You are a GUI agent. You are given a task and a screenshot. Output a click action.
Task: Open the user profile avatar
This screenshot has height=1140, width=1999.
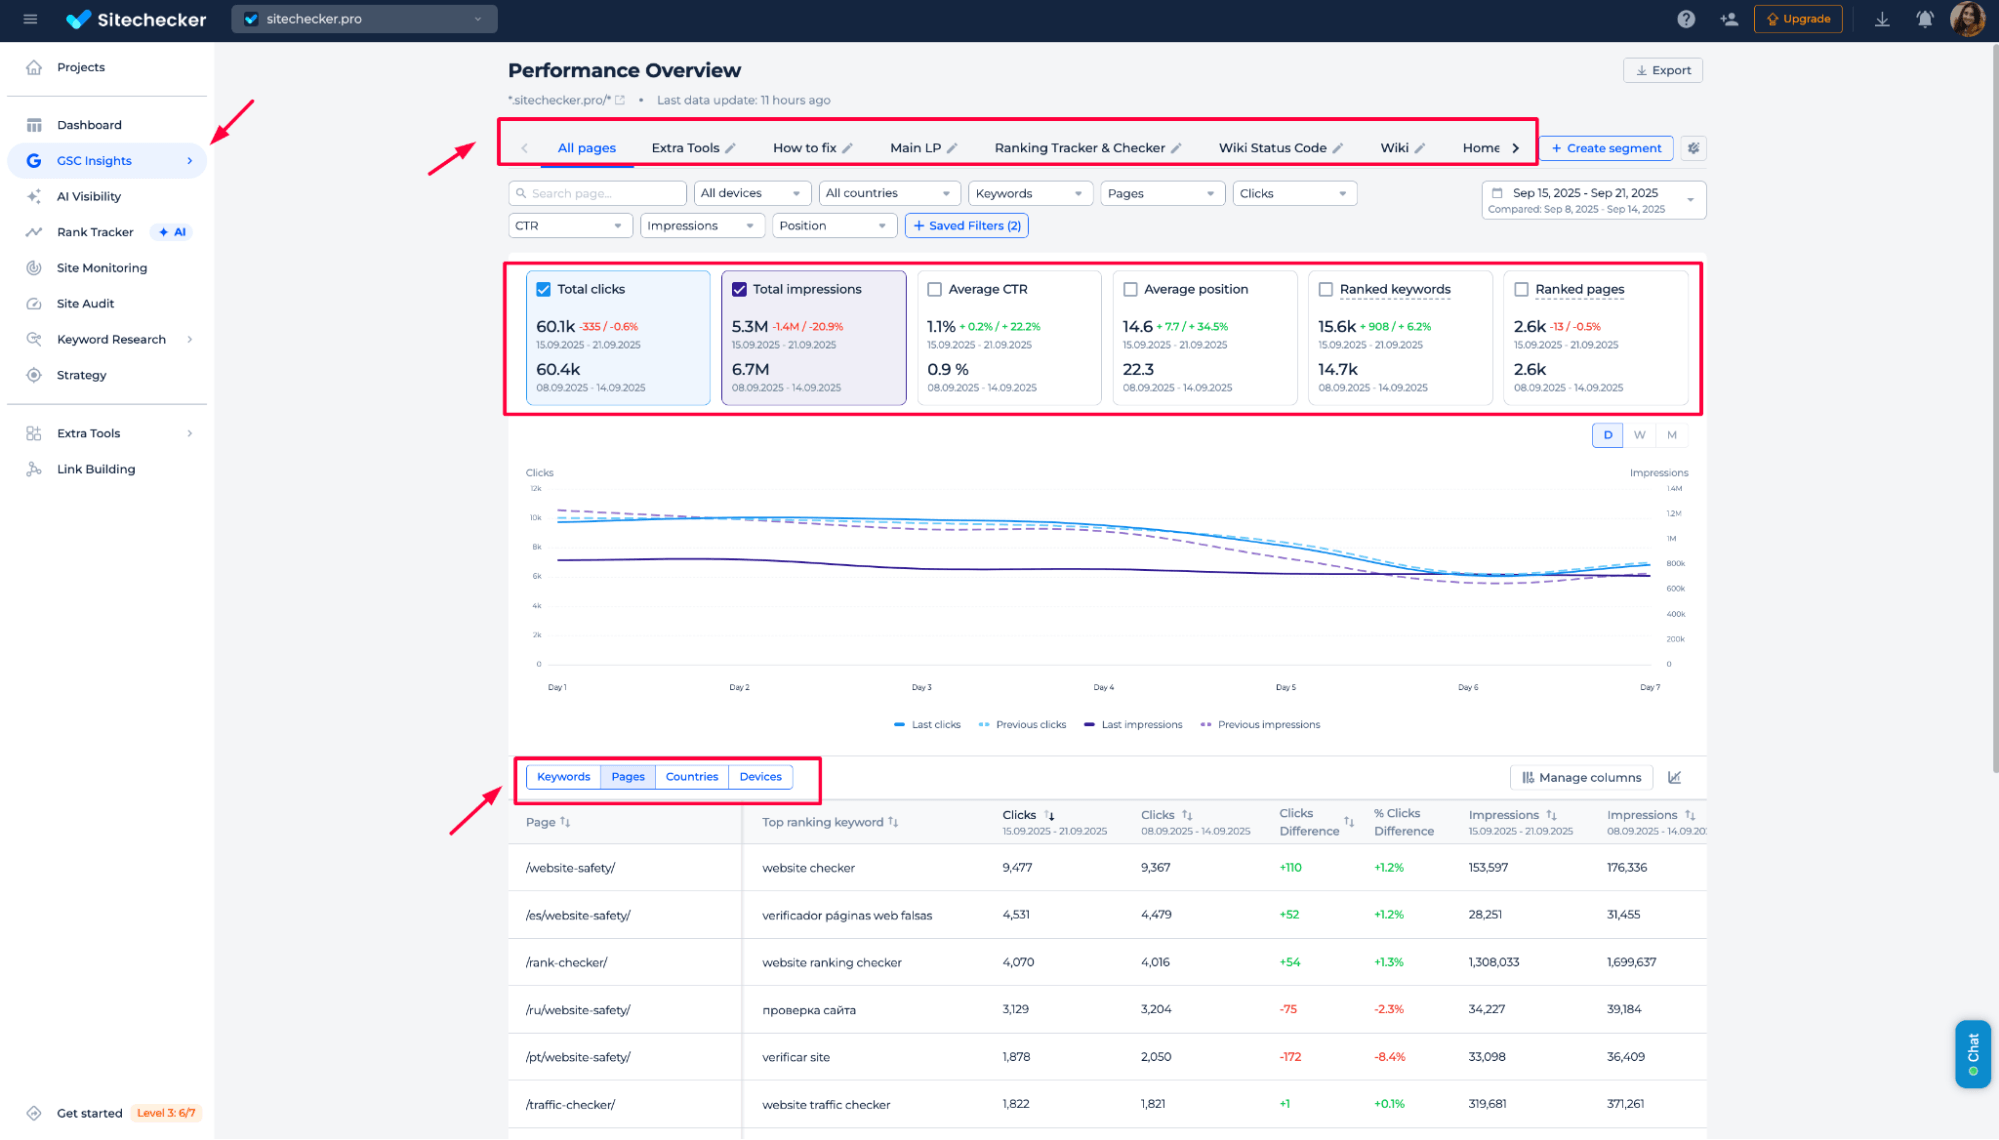(x=1967, y=19)
